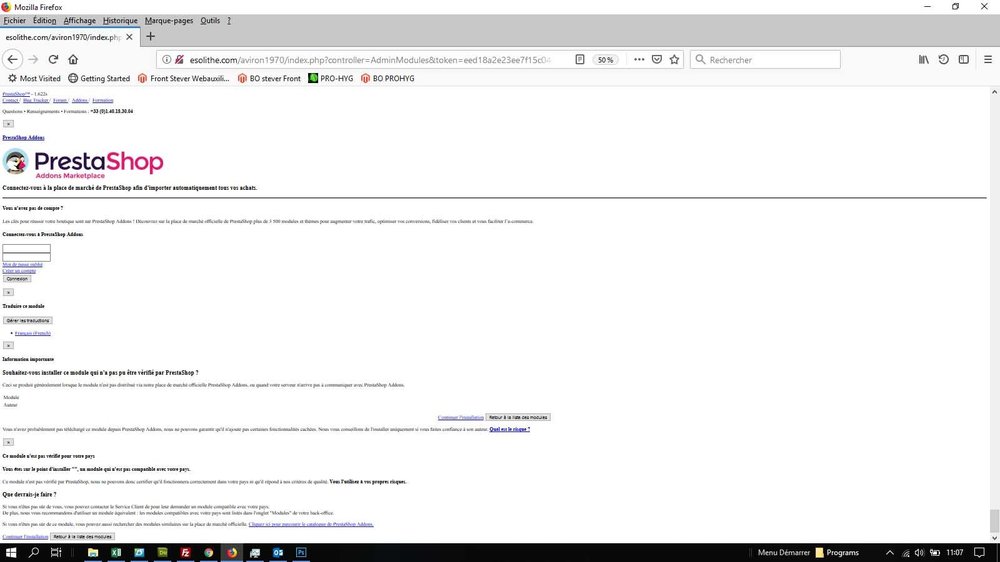
Task: Open the Bug Tracker link
Action: [x=36, y=100]
